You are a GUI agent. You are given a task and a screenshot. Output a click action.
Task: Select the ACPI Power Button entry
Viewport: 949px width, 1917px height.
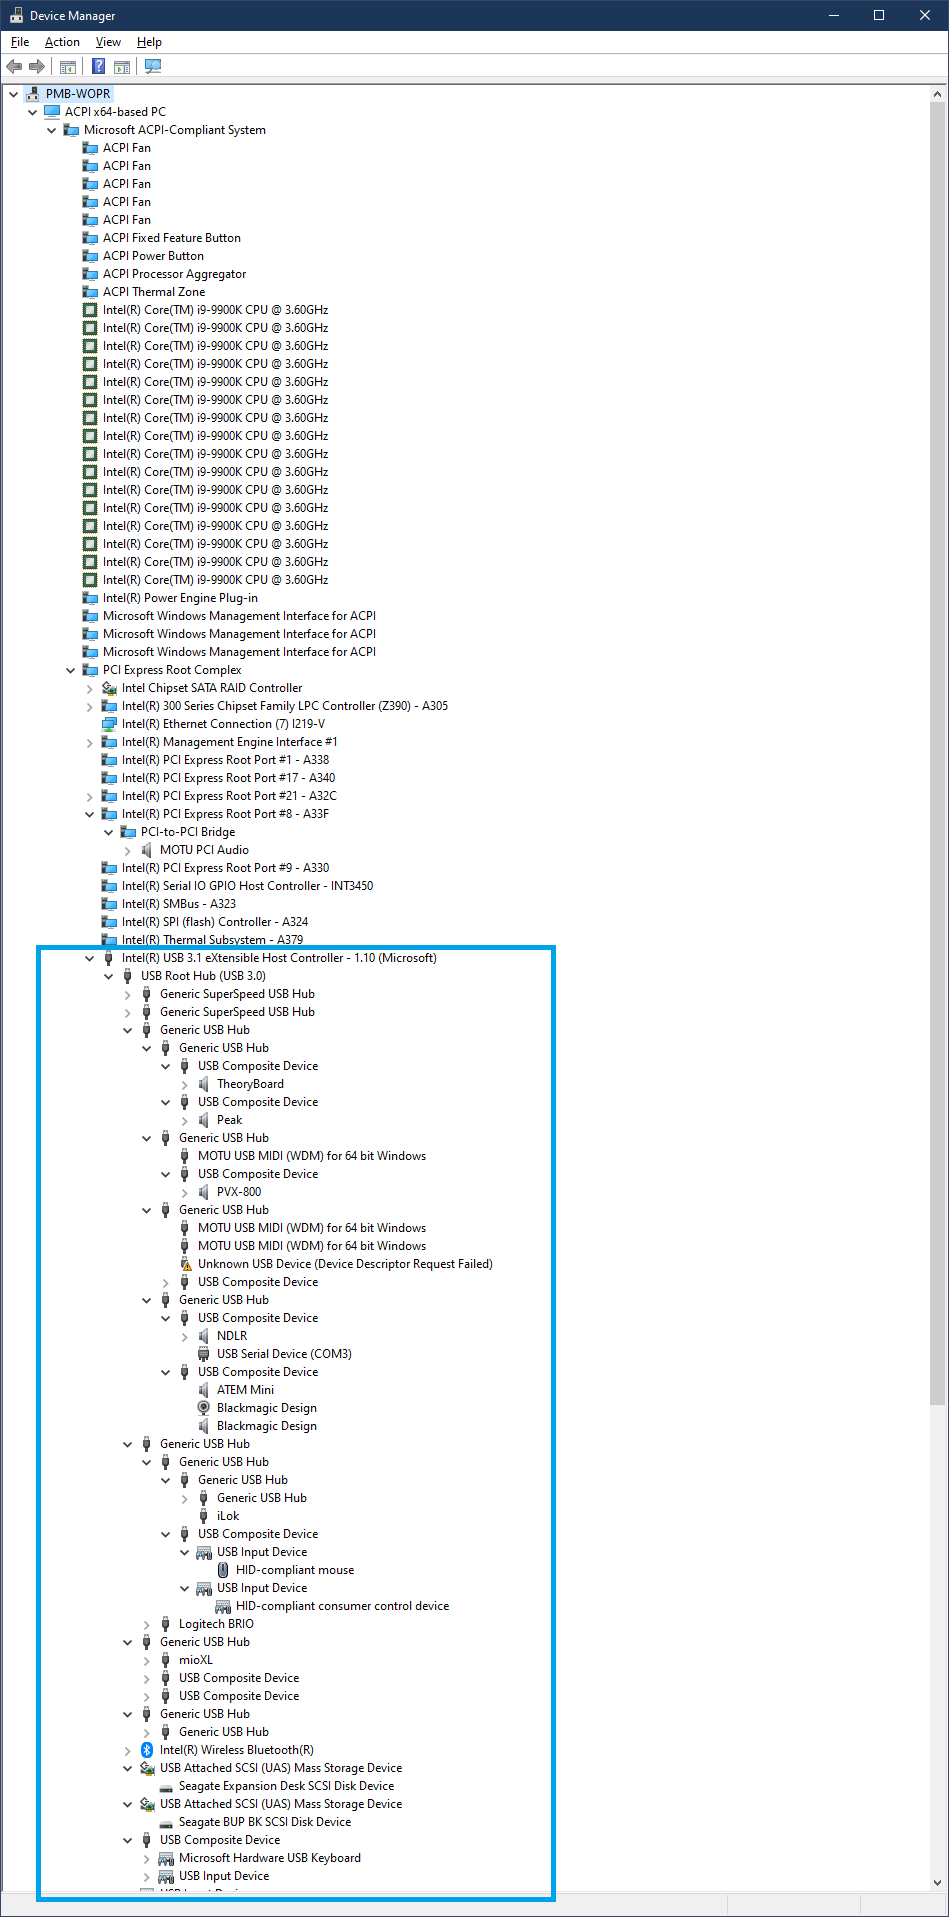point(153,256)
